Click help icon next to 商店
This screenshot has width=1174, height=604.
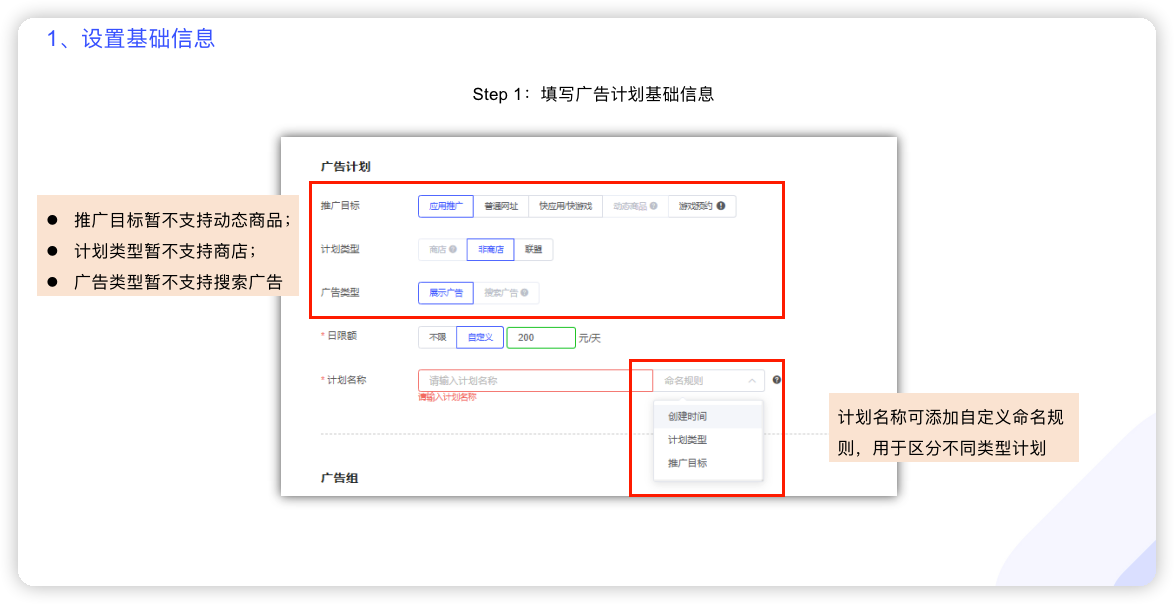(453, 250)
